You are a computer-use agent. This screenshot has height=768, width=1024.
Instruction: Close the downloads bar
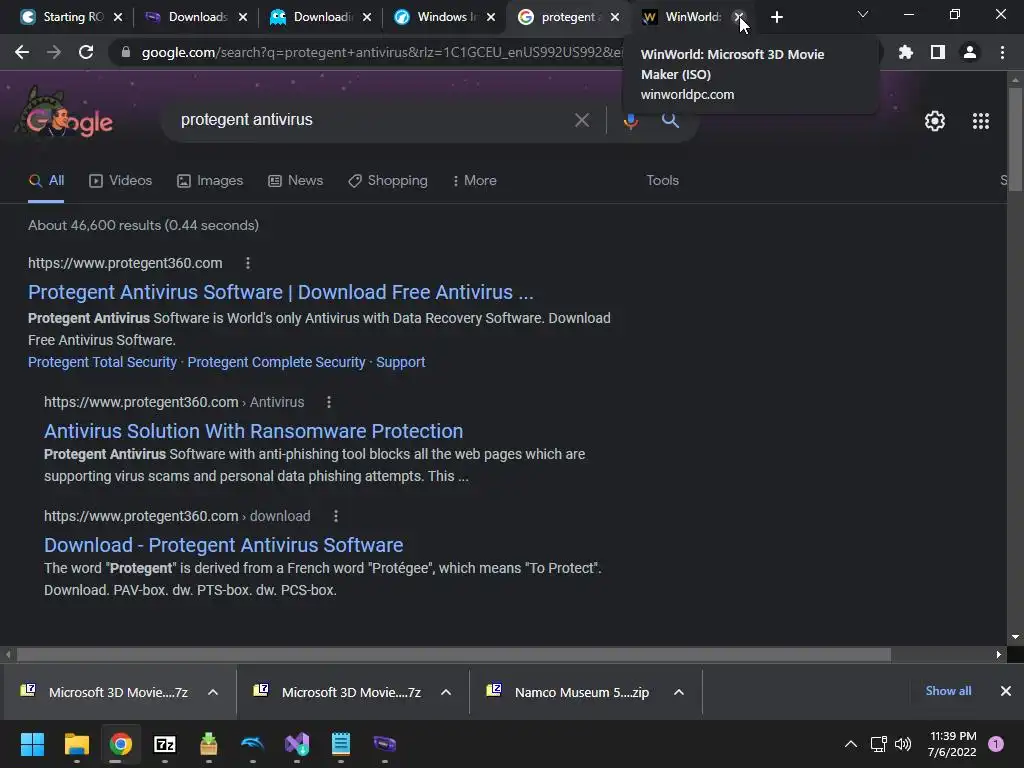coord(1006,691)
